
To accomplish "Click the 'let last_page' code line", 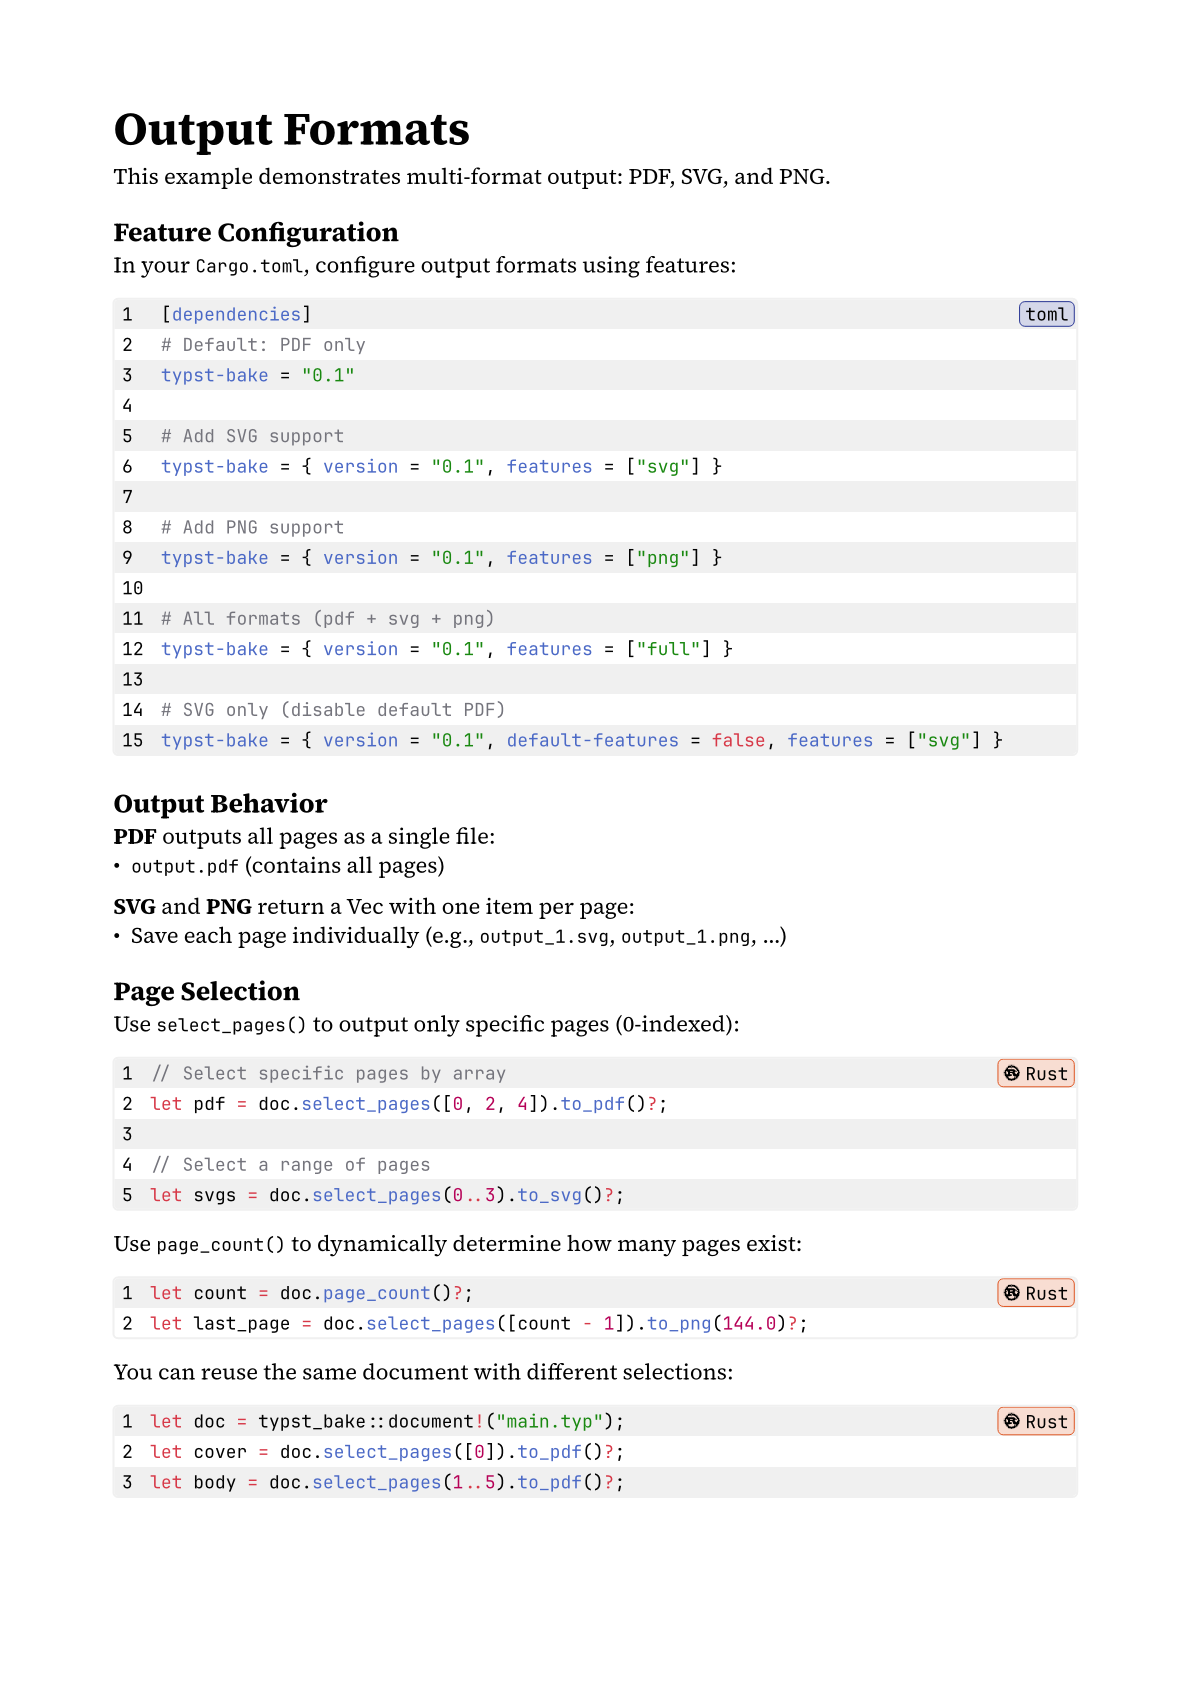I will click(x=478, y=1323).
